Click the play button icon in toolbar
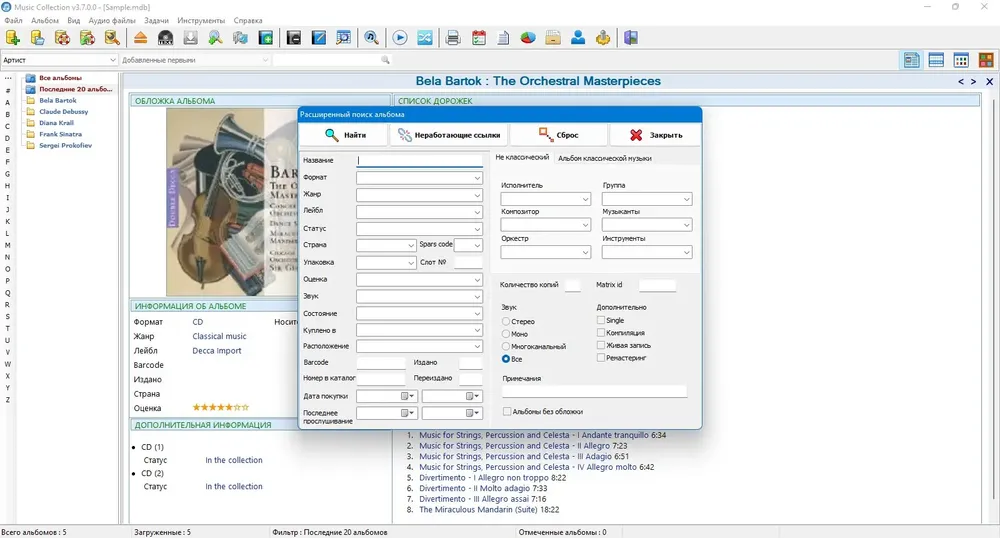Image resolution: width=1000 pixels, height=538 pixels. click(x=400, y=38)
